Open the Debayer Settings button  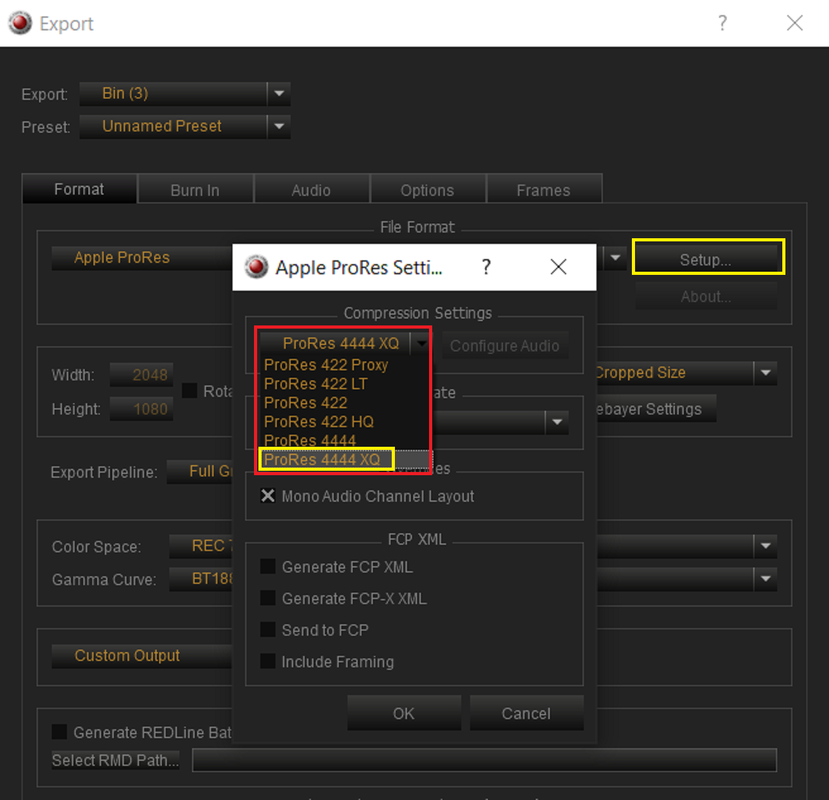pyautogui.click(x=656, y=409)
